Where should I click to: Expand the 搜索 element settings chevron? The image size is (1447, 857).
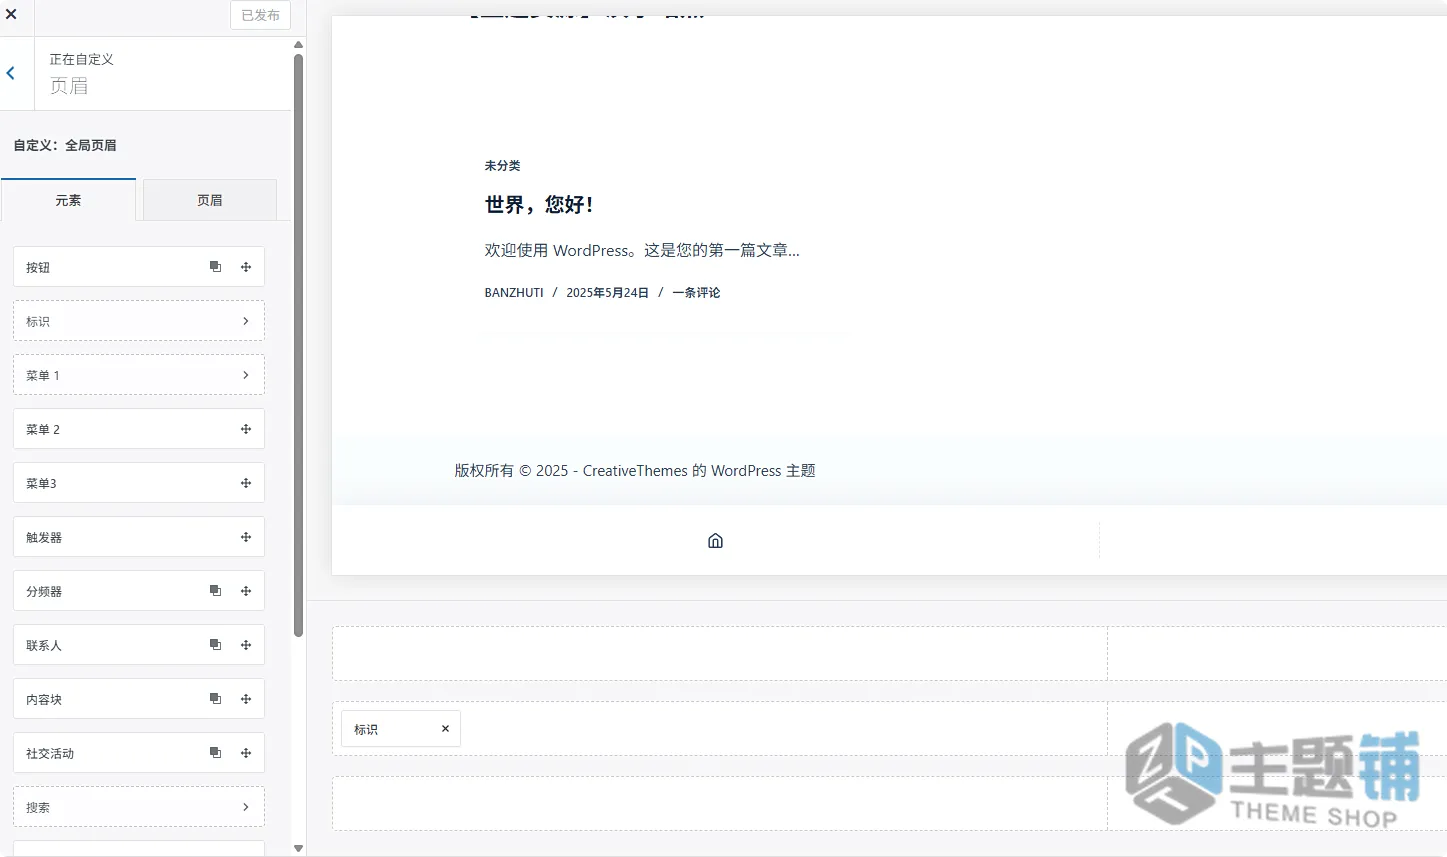(x=246, y=807)
